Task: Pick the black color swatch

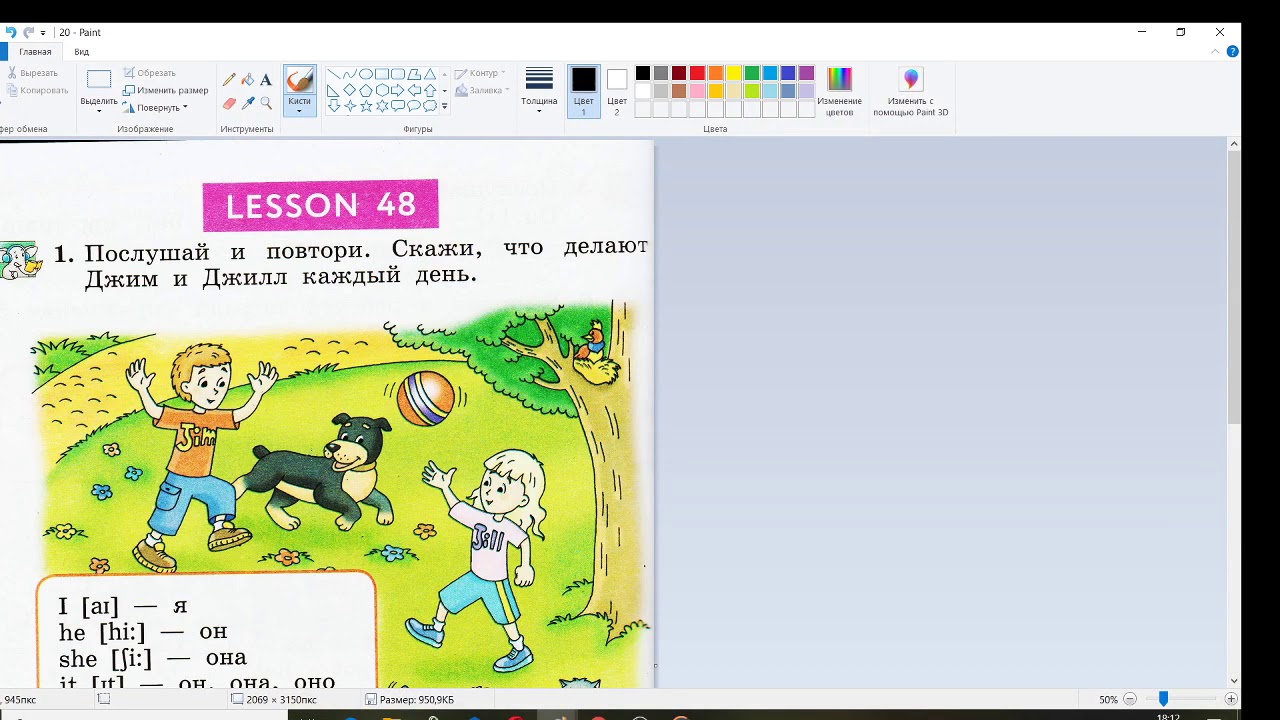Action: 643,73
